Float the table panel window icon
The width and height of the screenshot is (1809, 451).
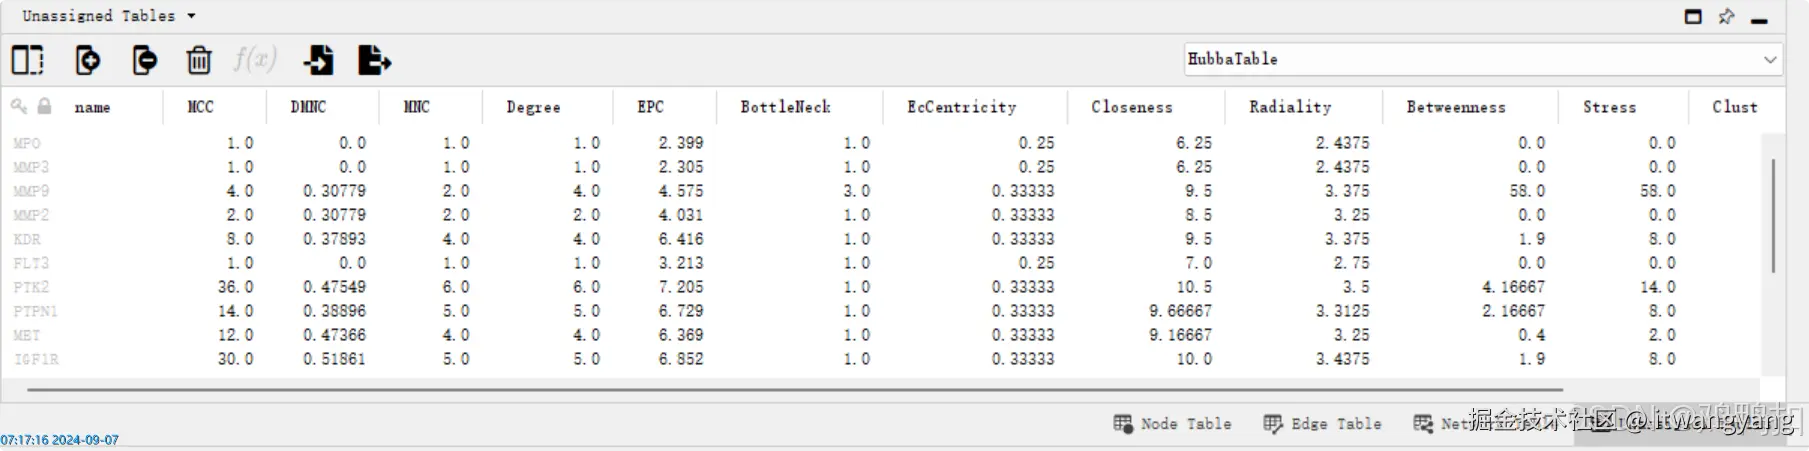pyautogui.click(x=1693, y=17)
